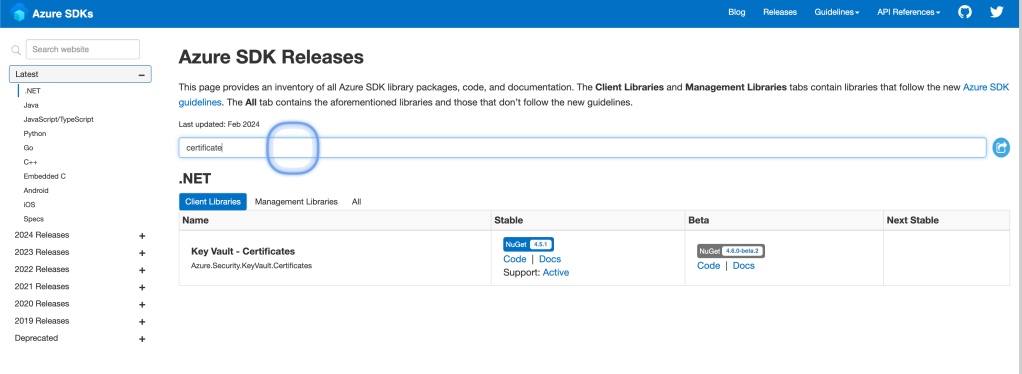The height and width of the screenshot is (374, 1022).
Task: Expand the 2020 Releases section
Action: 142,304
